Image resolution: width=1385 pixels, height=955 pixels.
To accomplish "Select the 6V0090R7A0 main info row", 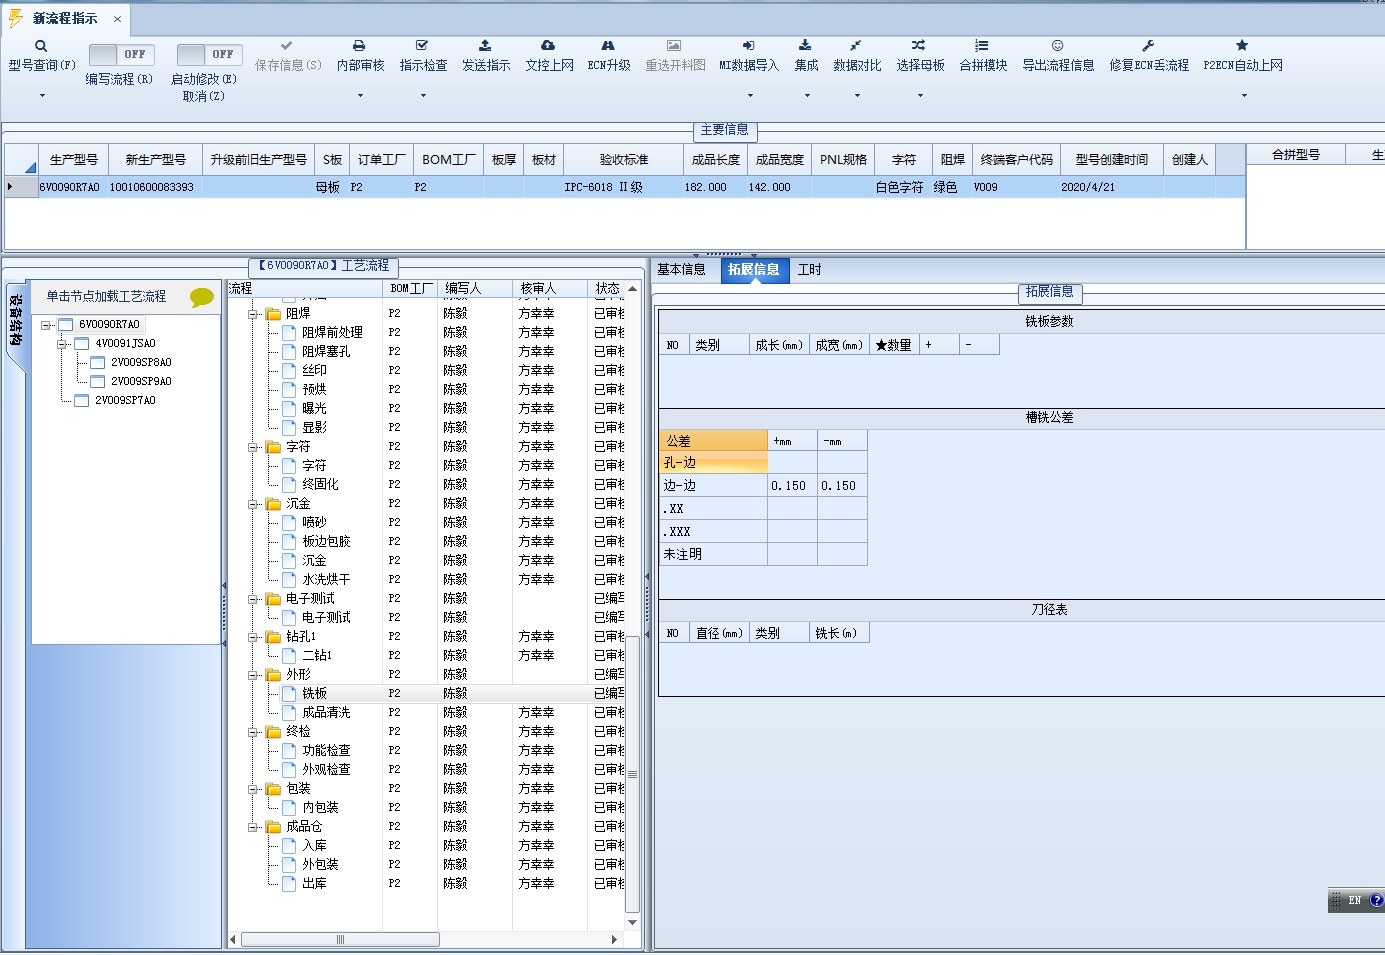I will (625, 187).
